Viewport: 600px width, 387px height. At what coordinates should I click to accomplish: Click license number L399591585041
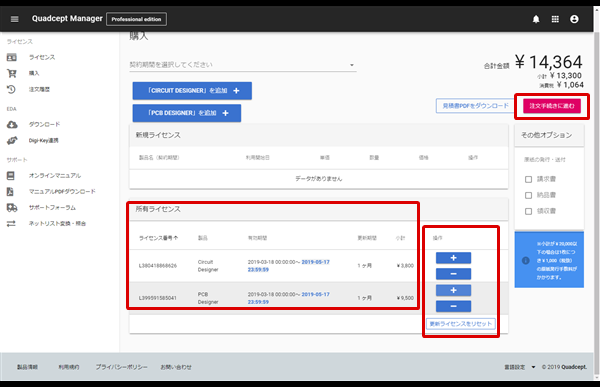158,298
